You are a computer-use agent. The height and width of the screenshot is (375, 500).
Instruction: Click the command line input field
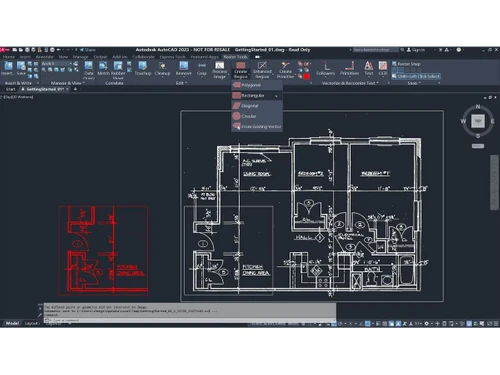coord(190,320)
